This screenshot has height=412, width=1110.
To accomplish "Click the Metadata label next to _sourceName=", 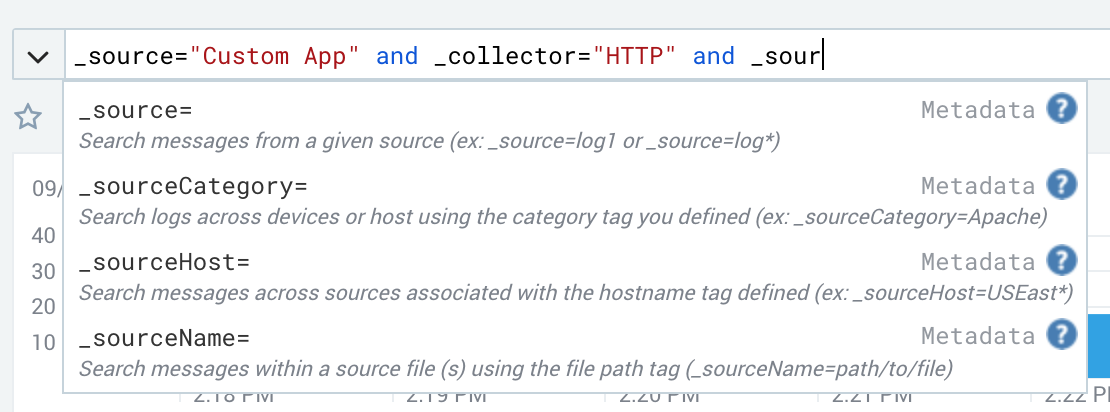I will click(978, 336).
